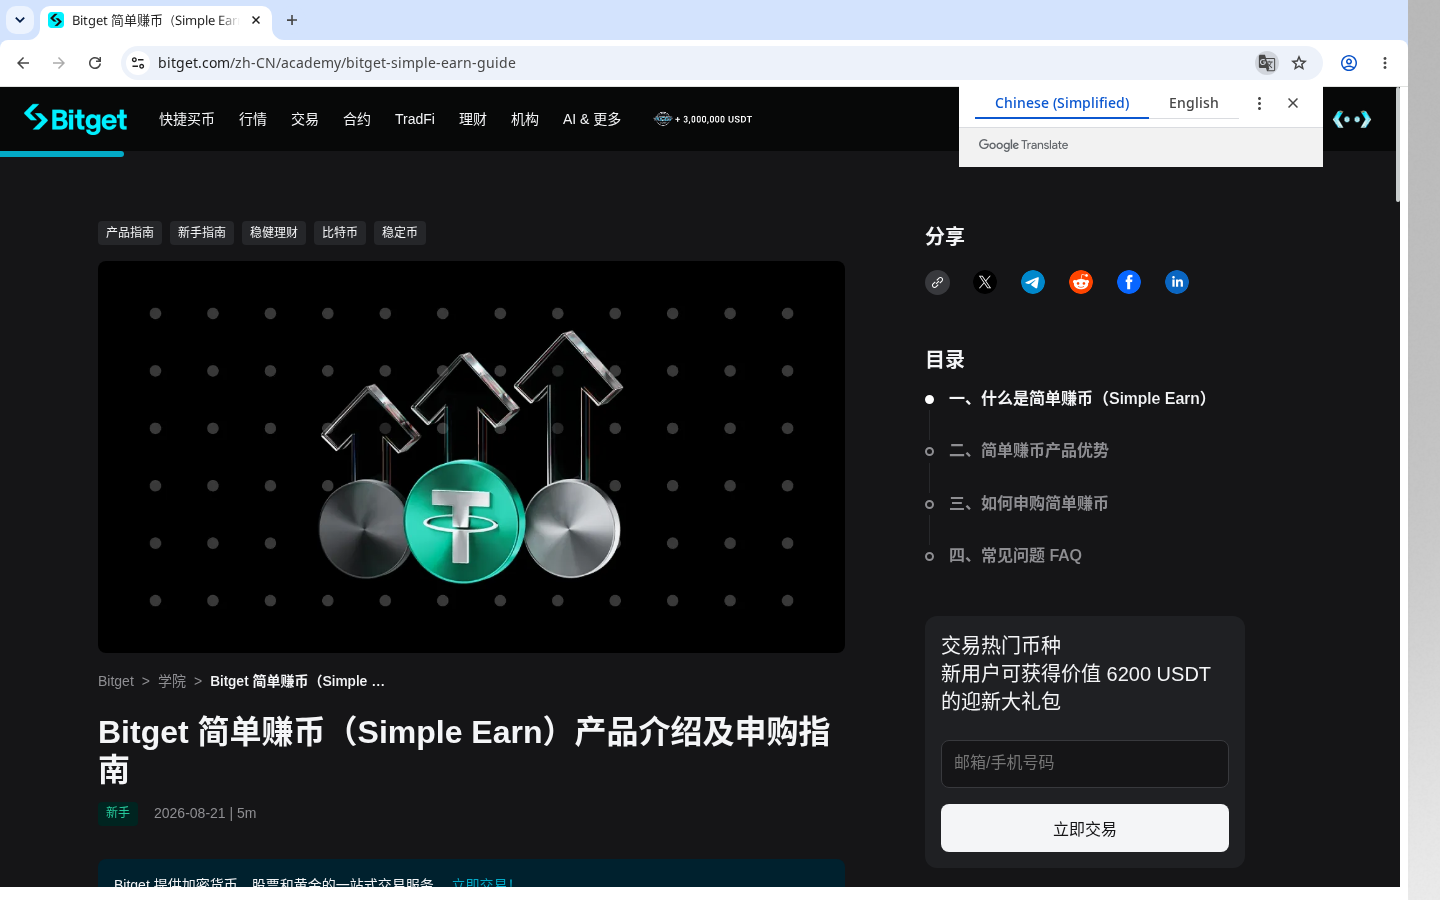Jump to 三、如何申购简单赚币 section
The width and height of the screenshot is (1440, 900).
(1029, 504)
